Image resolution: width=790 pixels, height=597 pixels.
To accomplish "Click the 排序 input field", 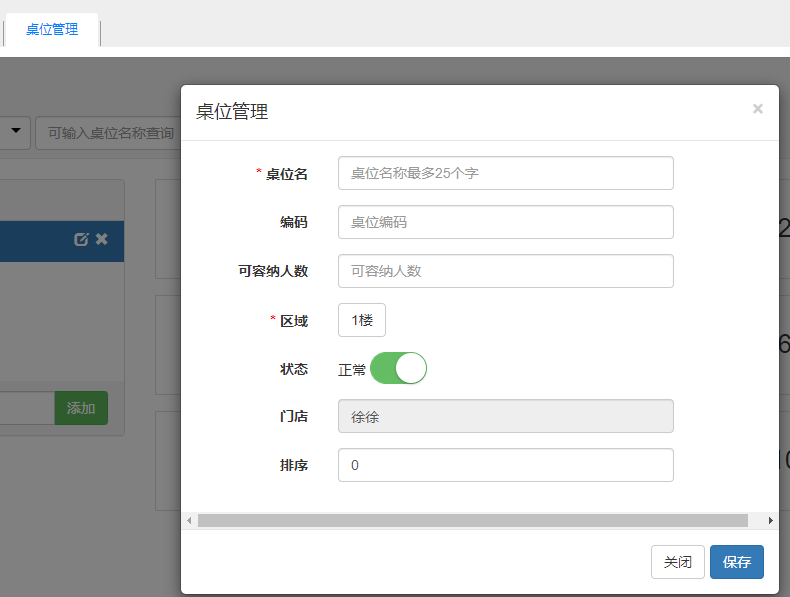I will pos(505,465).
